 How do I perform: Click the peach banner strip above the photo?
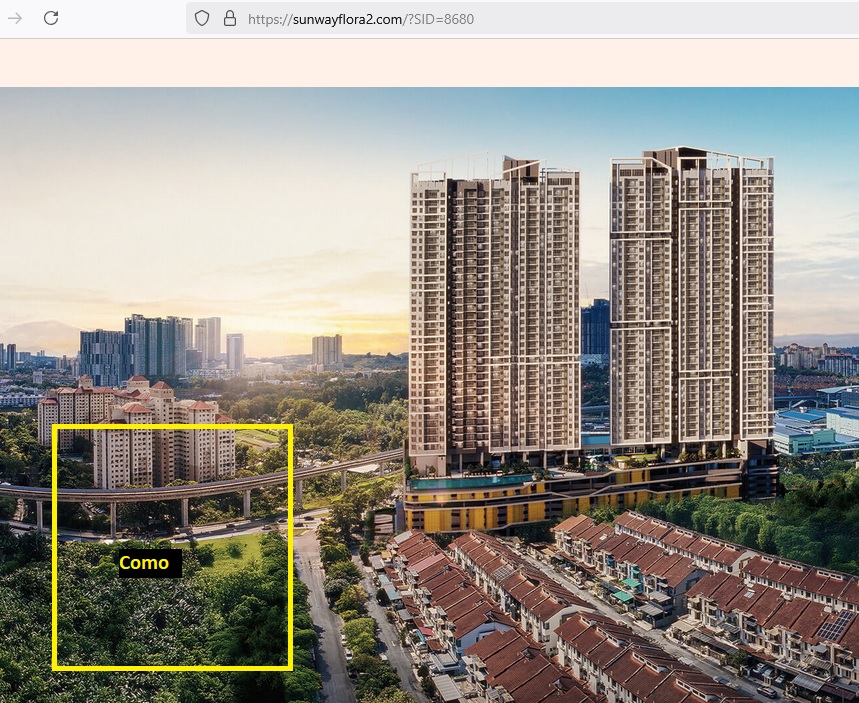(429, 62)
